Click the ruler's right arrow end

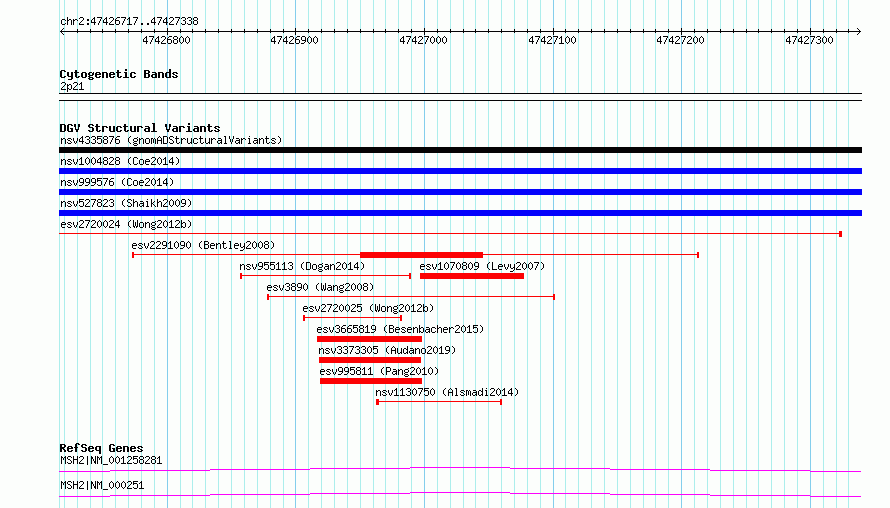pyautogui.click(x=859, y=32)
